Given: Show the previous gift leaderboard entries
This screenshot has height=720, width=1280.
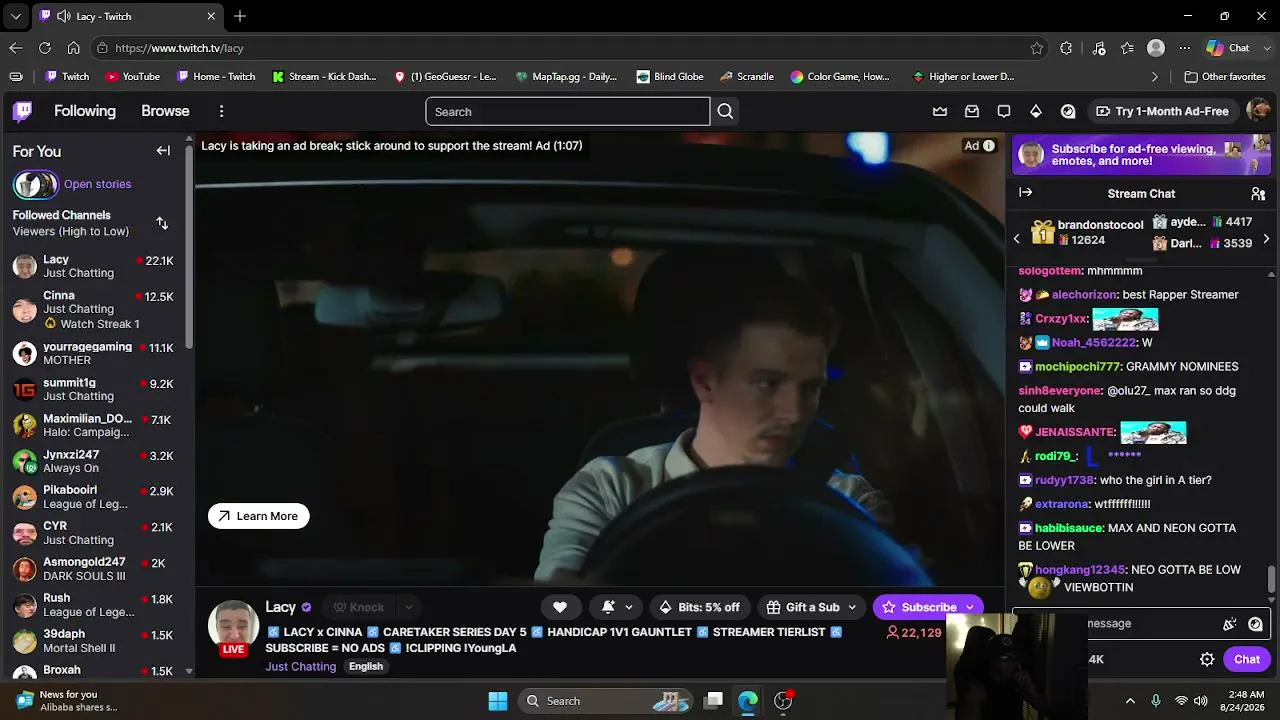Looking at the screenshot, I should (1017, 238).
